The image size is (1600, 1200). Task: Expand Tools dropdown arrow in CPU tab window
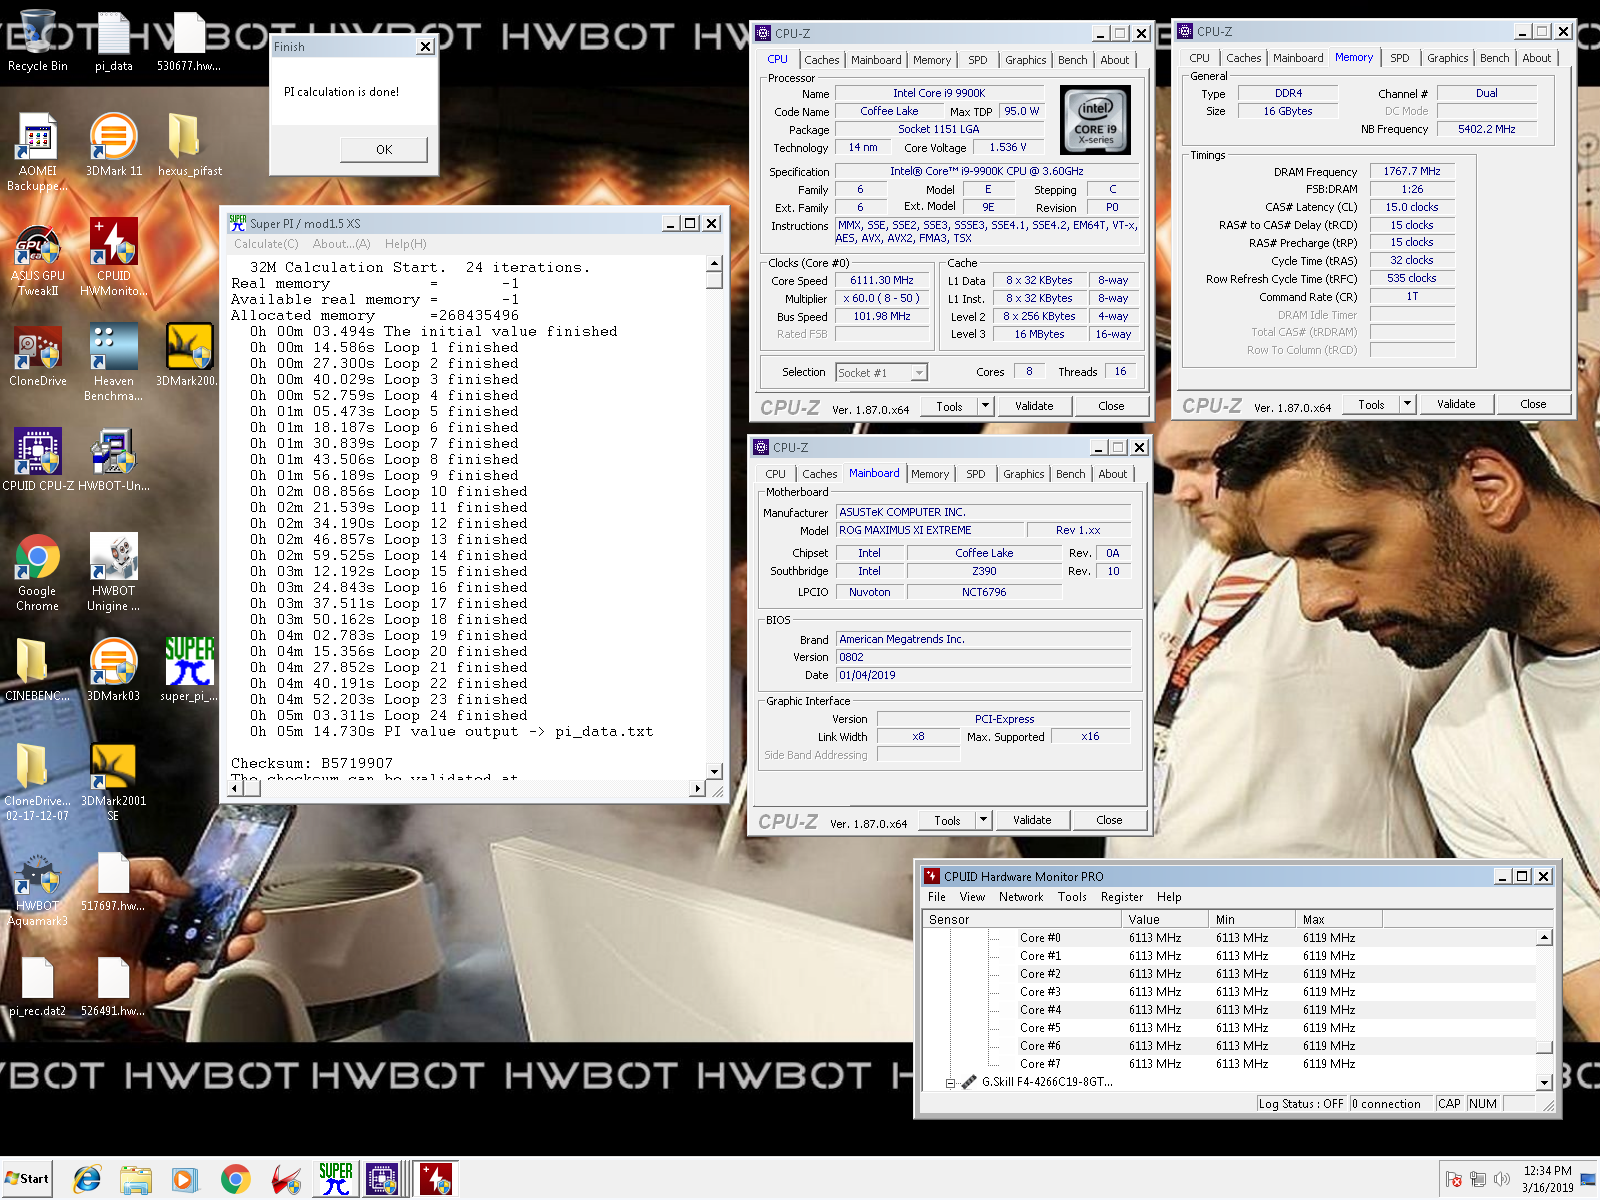(x=985, y=405)
